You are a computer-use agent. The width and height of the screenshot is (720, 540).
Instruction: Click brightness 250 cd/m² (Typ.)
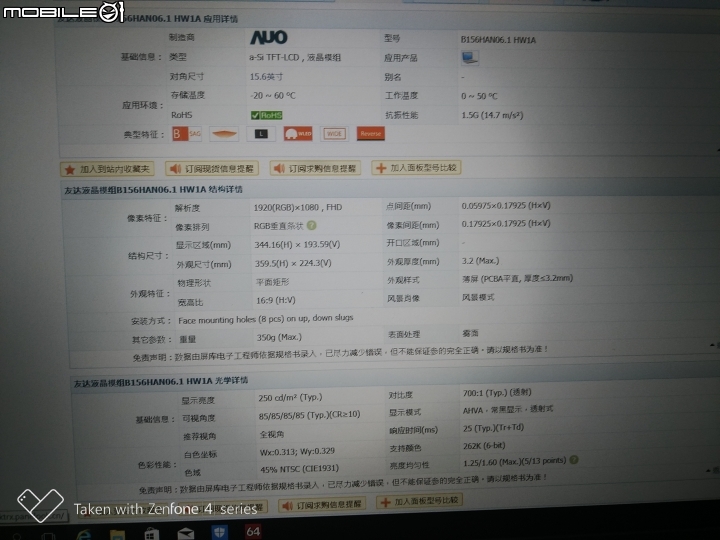tap(290, 398)
